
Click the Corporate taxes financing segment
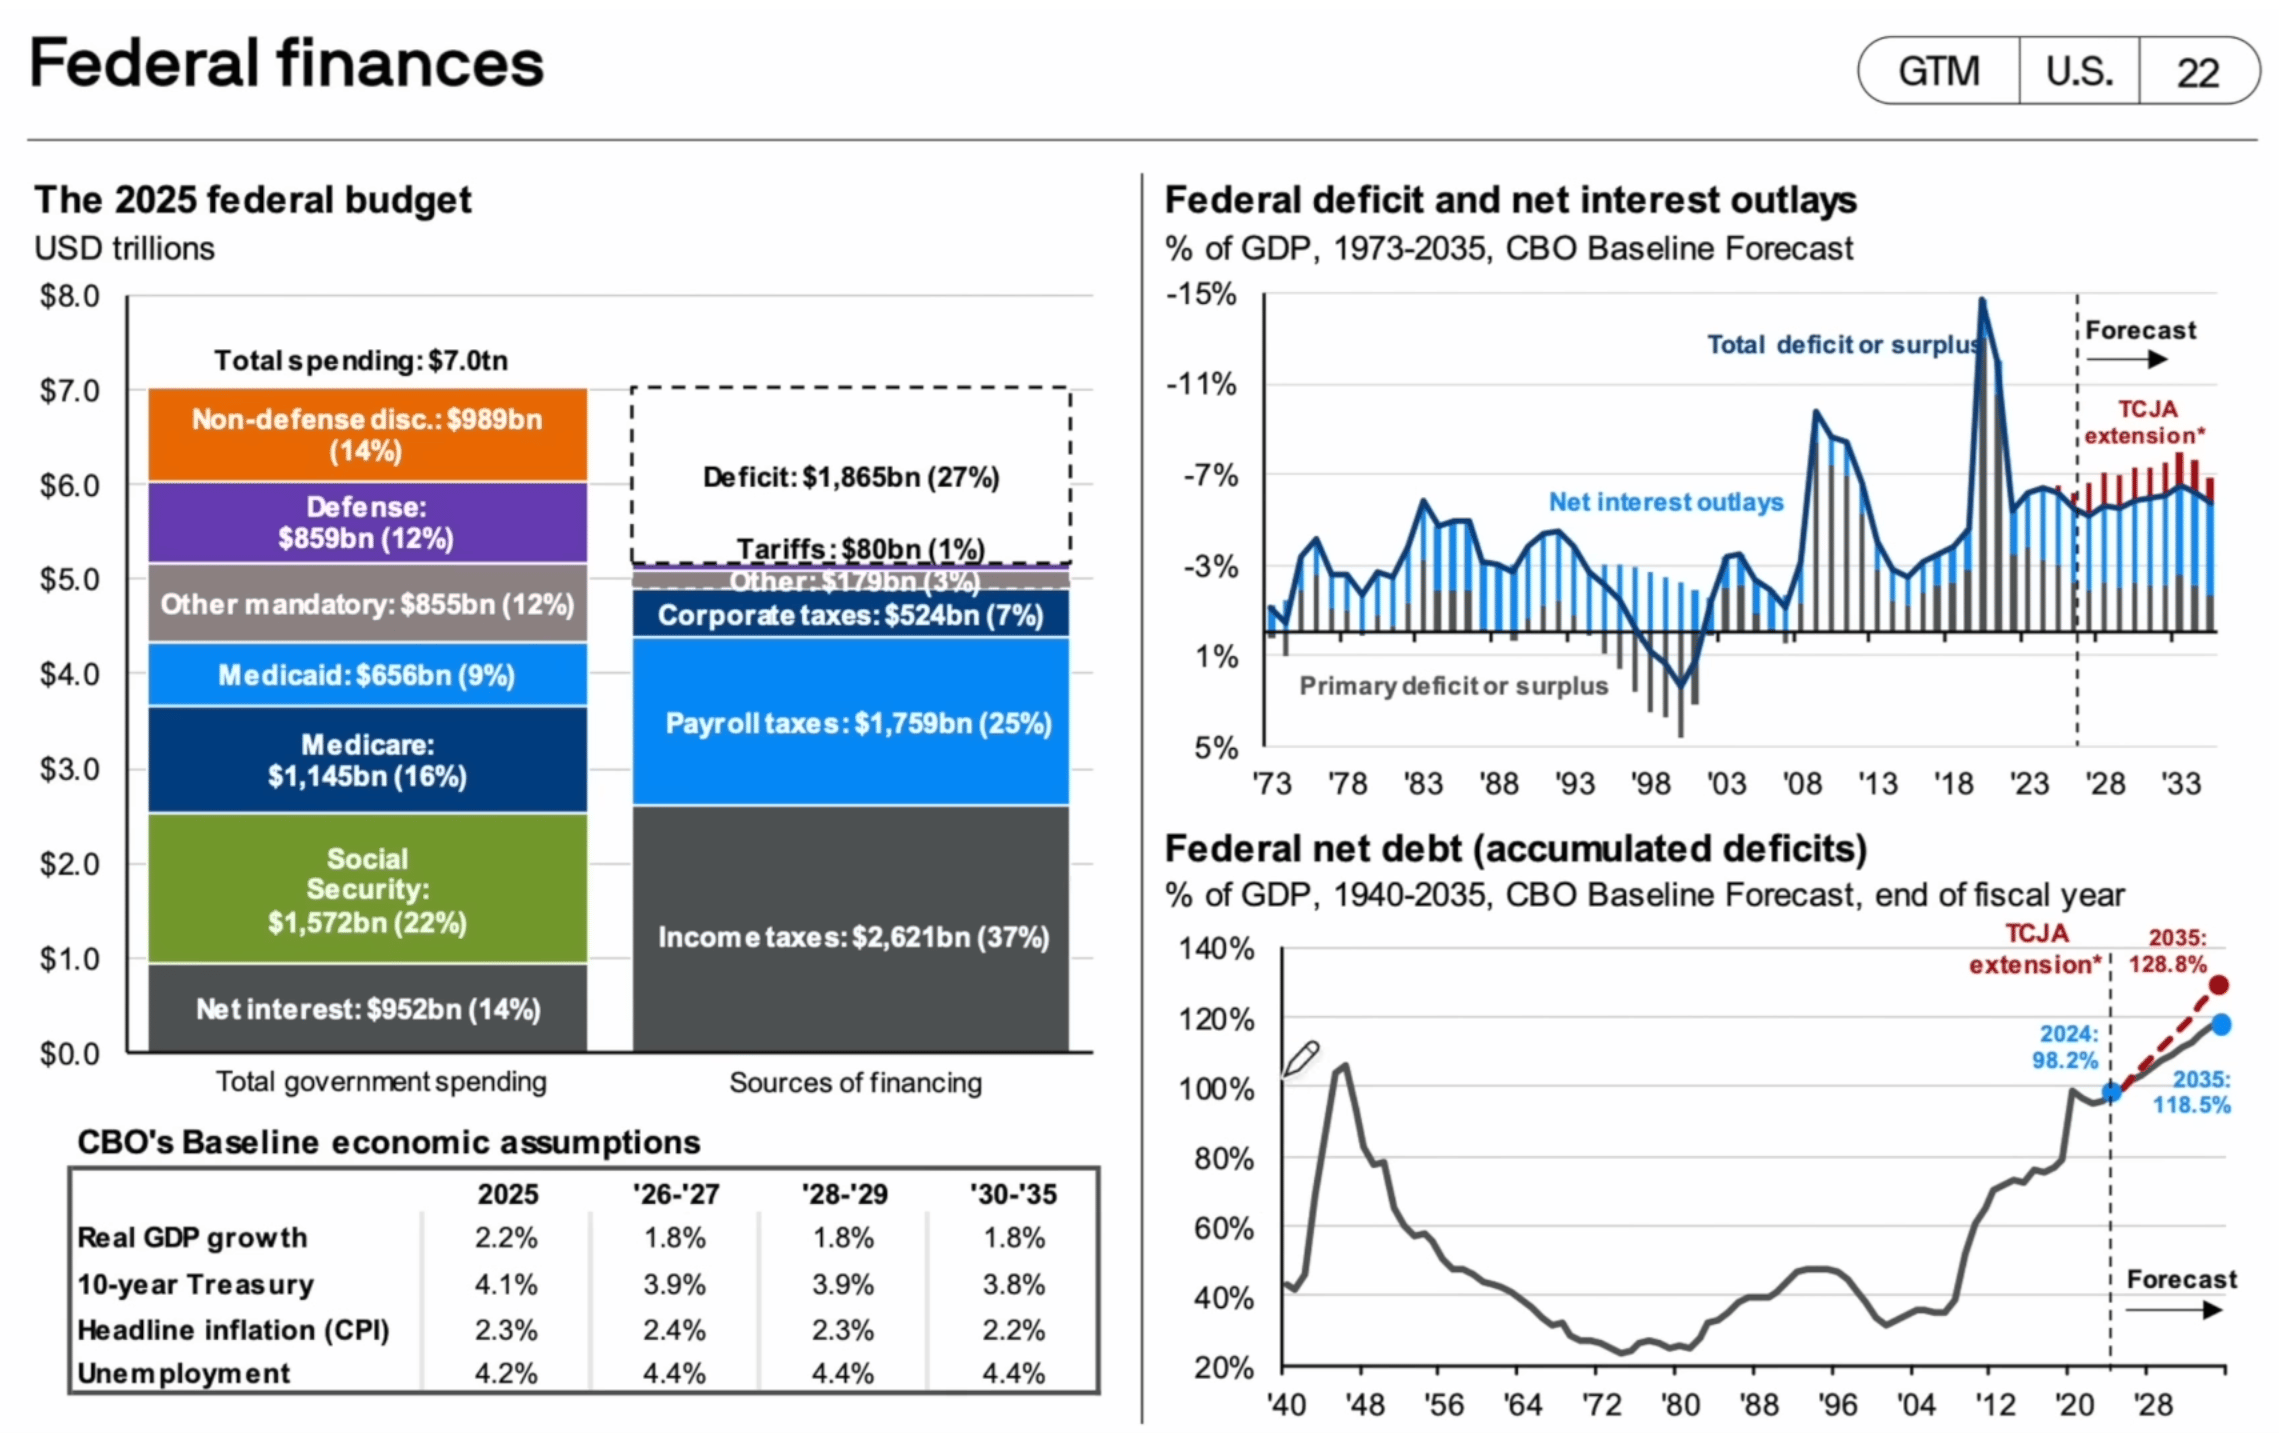click(850, 615)
